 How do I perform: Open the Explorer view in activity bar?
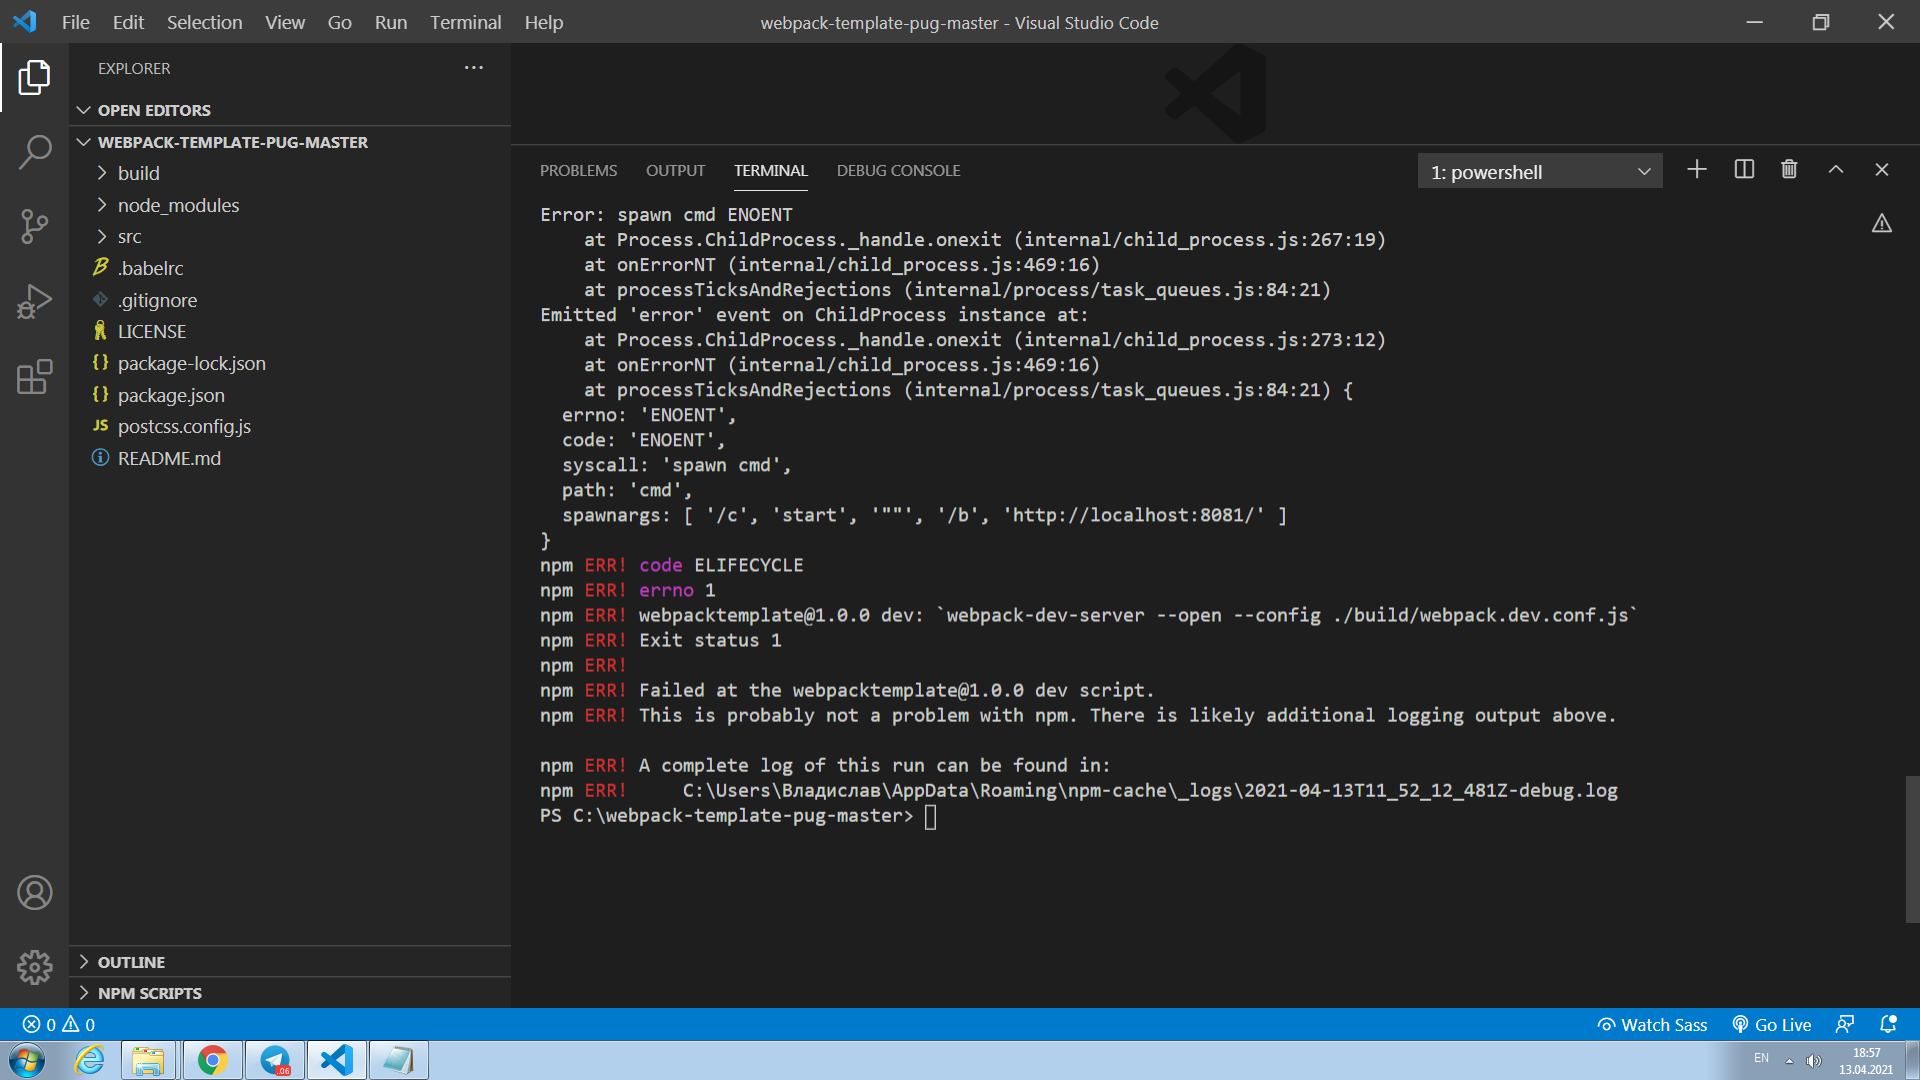point(34,77)
